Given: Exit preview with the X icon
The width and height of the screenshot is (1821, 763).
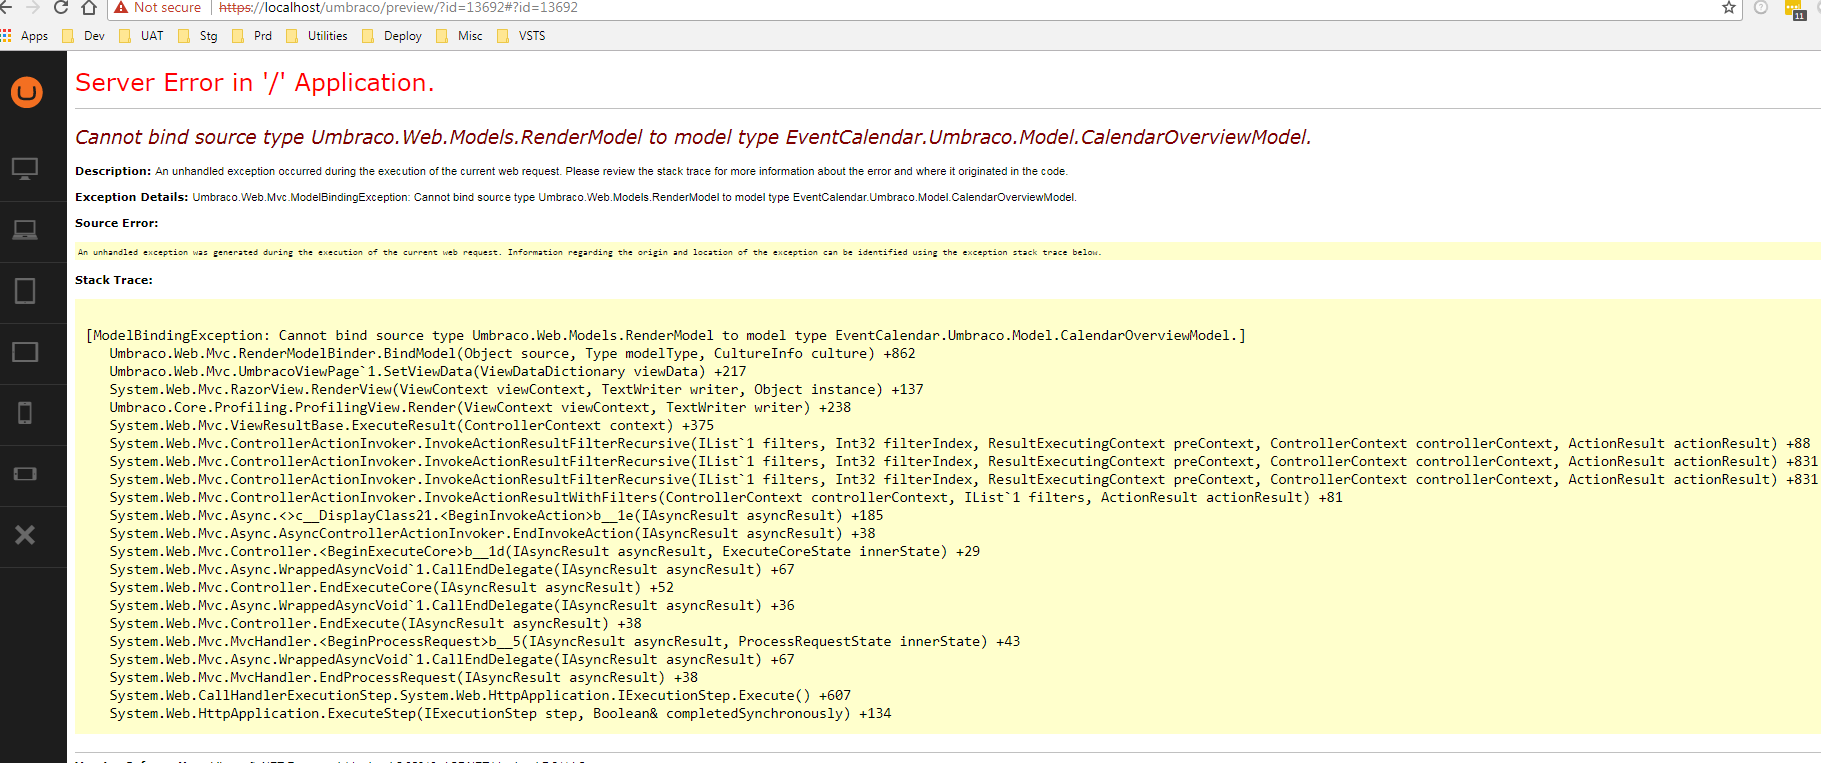Looking at the screenshot, I should (x=25, y=535).
